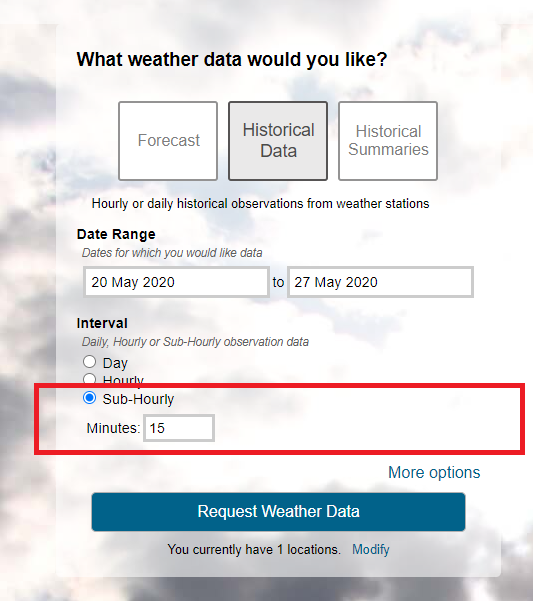Select the Sub-Hourly radio button
Screen dimensions: 533x601
[x=89, y=398]
